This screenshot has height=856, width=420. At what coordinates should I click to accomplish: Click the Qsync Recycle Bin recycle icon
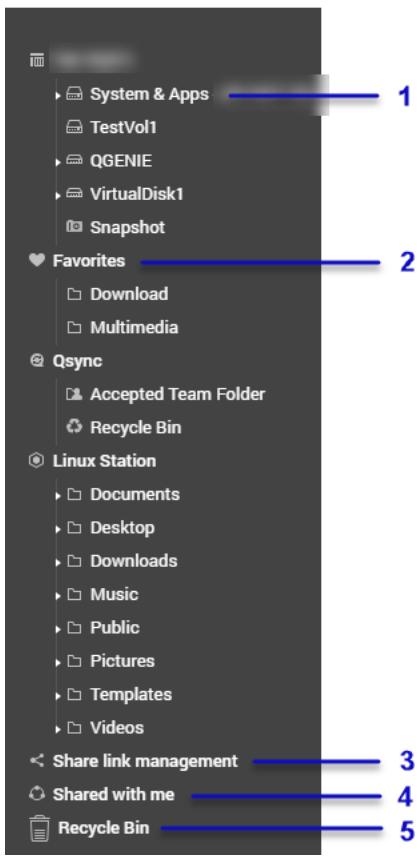(x=74, y=427)
